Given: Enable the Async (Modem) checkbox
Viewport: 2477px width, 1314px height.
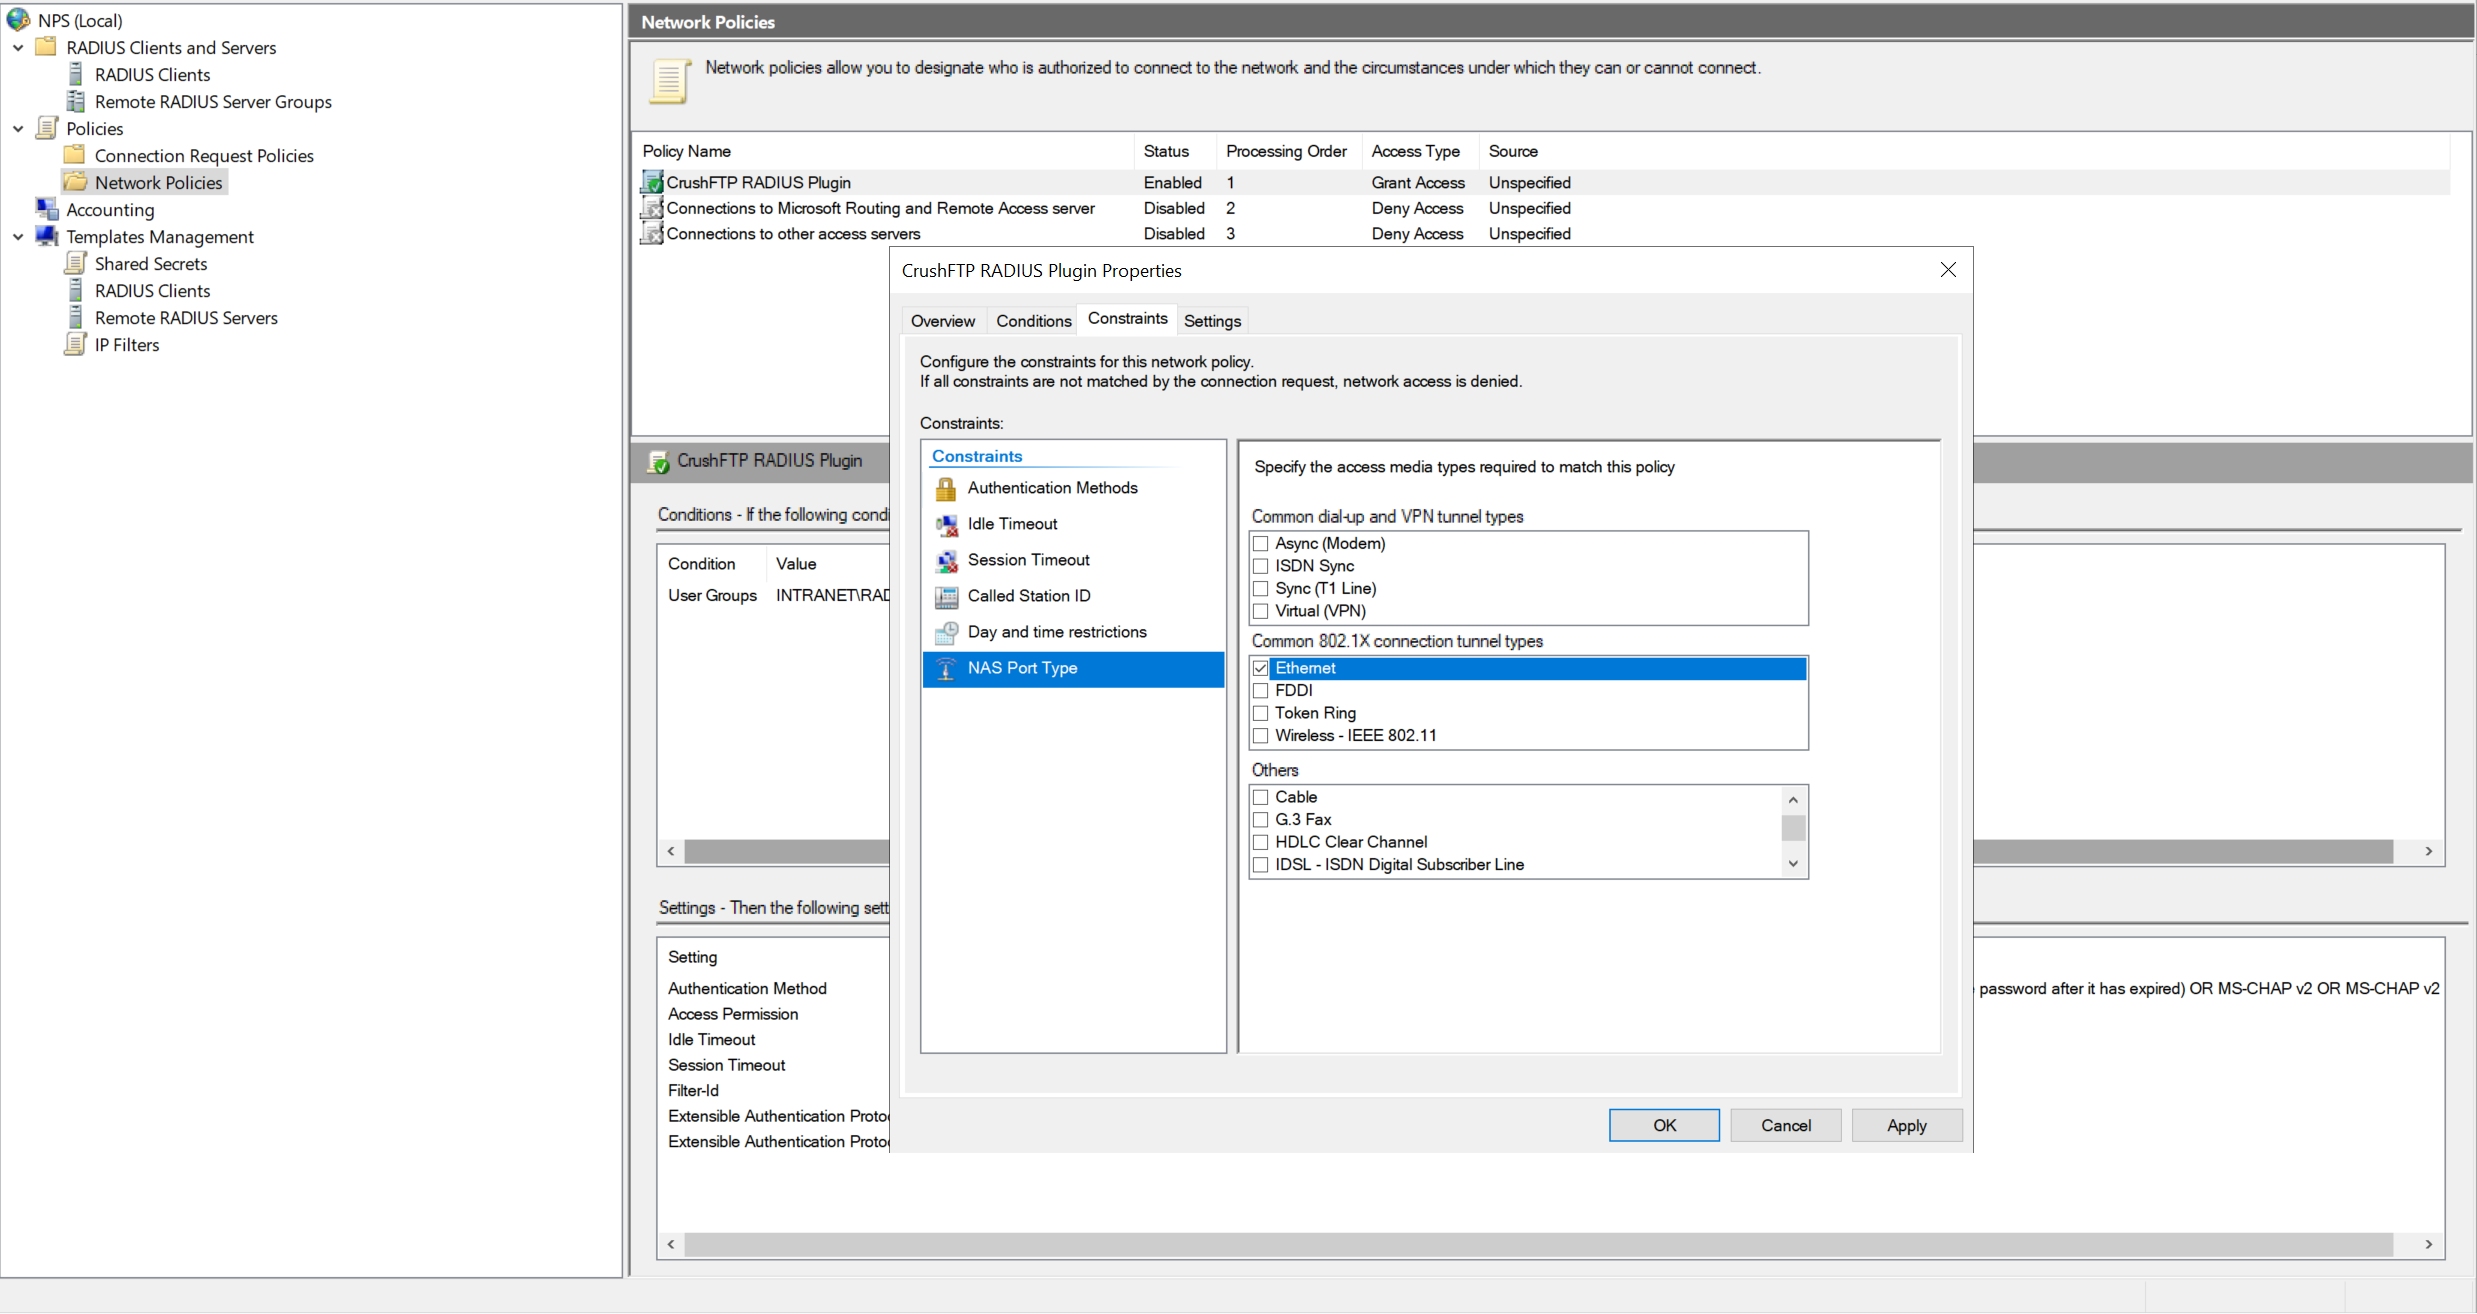Looking at the screenshot, I should coord(1261,543).
